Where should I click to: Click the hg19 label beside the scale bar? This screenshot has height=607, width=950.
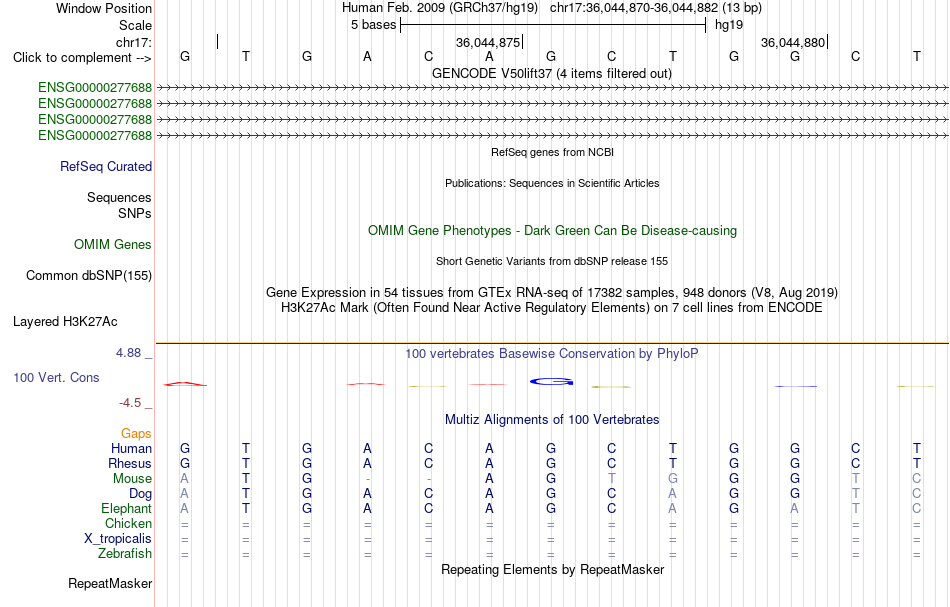pyautogui.click(x=729, y=25)
